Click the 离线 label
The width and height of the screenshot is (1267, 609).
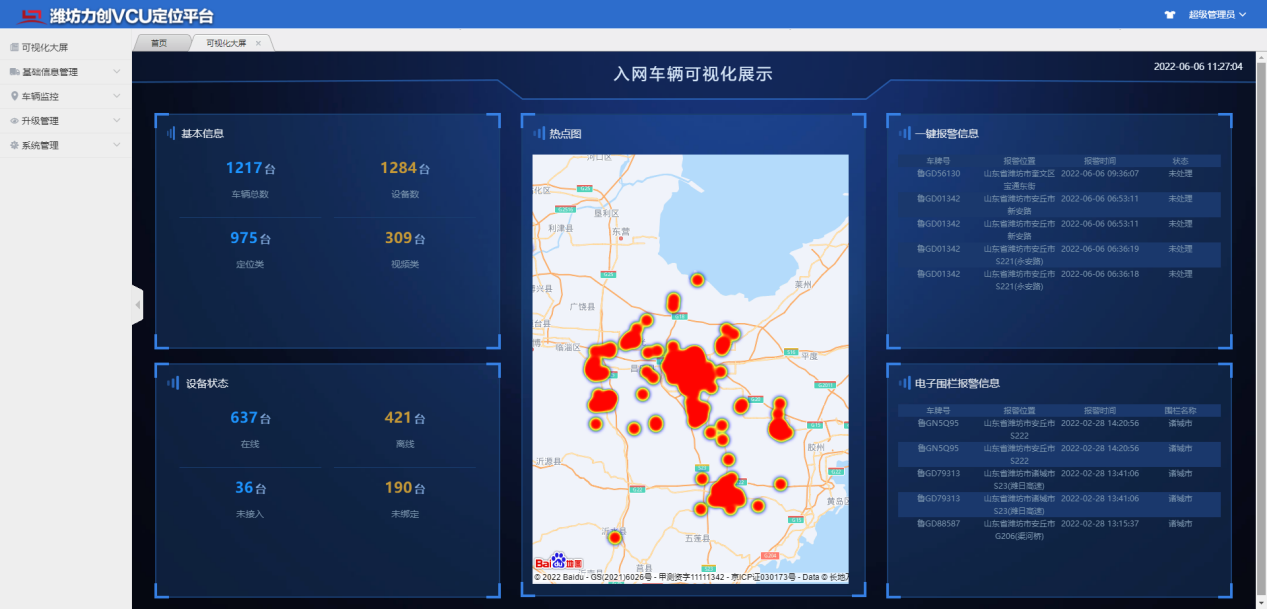(x=405, y=444)
